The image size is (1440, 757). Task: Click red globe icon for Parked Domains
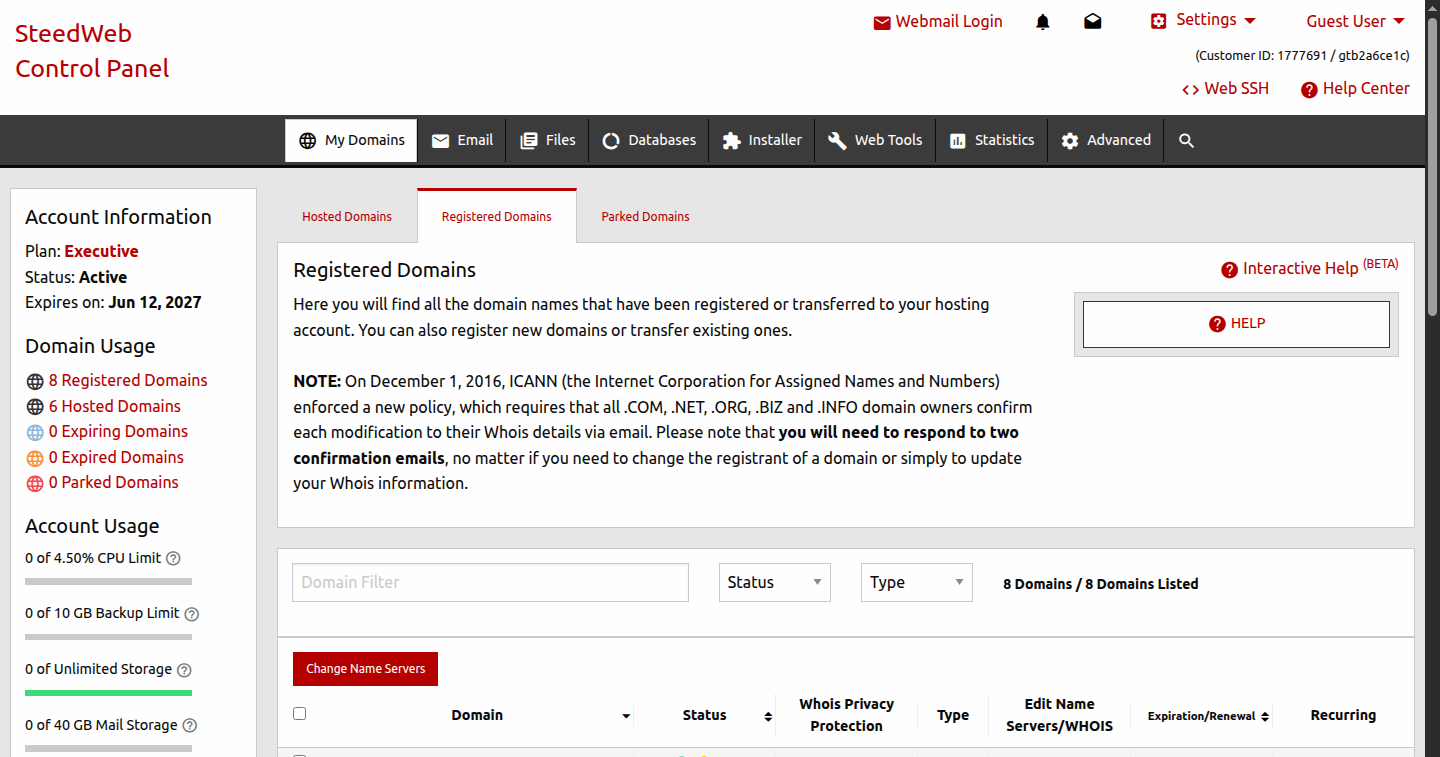pos(35,484)
